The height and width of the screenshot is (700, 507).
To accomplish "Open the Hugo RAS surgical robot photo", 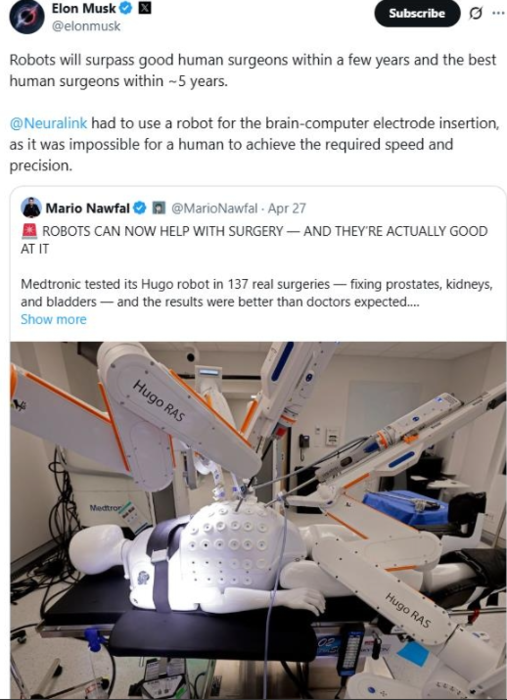I will (258, 521).
